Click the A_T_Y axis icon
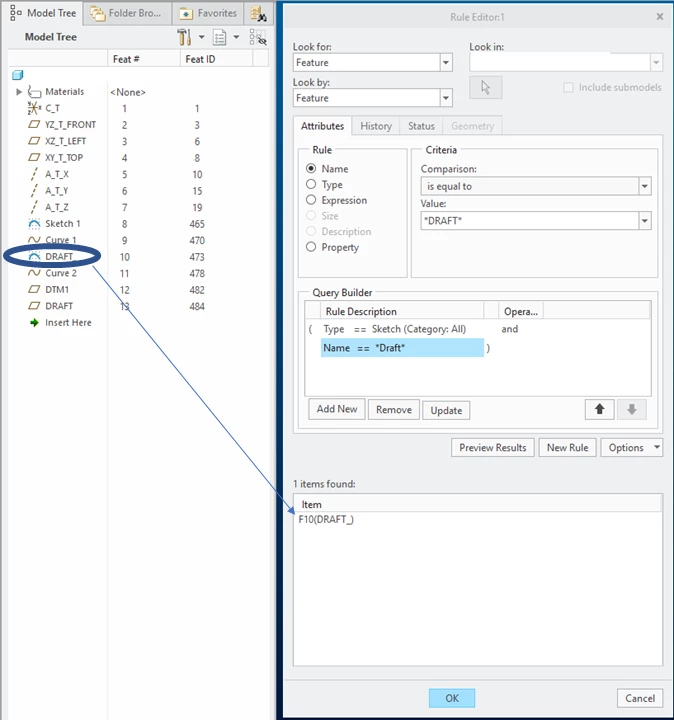The height and width of the screenshot is (720, 674). click(34, 191)
